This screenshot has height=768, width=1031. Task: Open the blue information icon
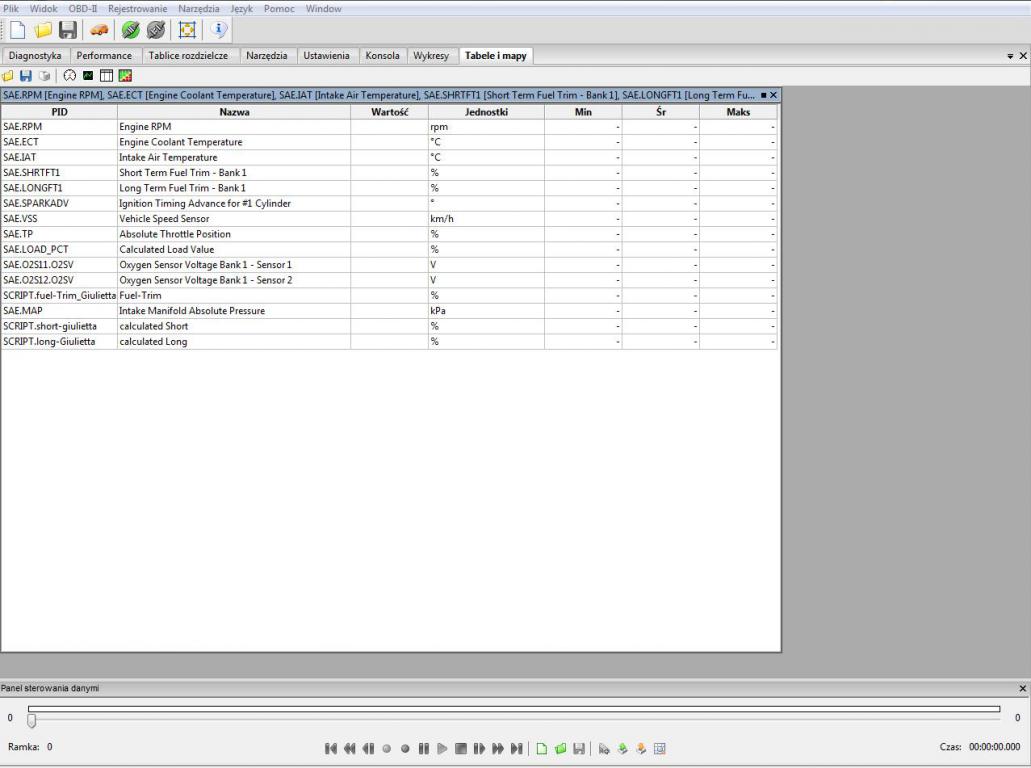point(218,31)
